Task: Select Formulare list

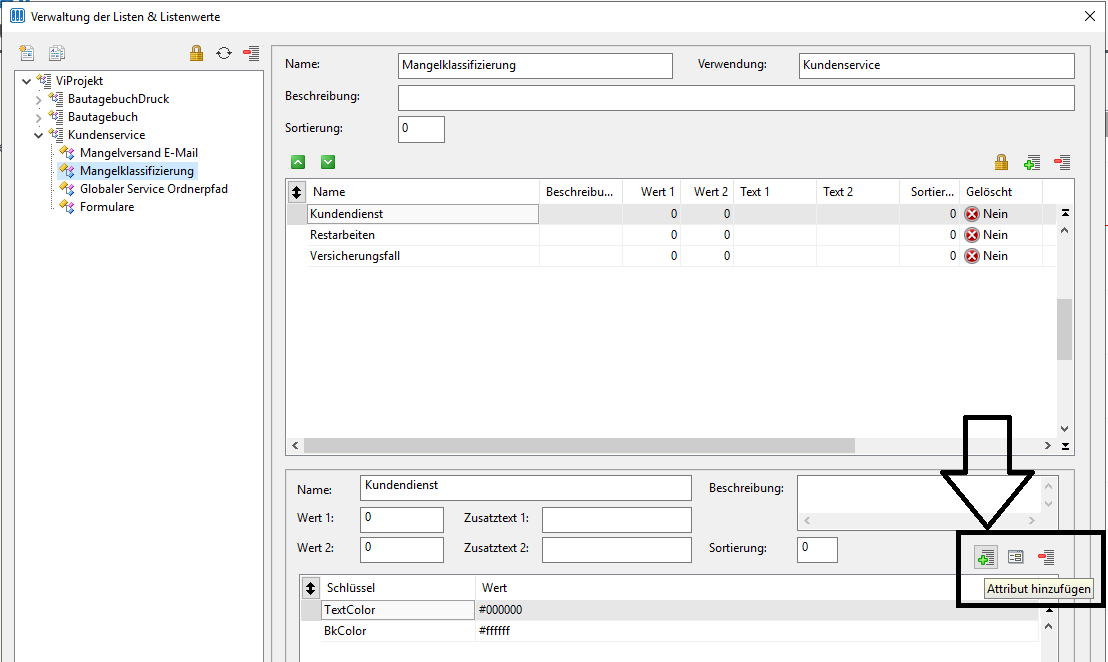Action: tap(107, 206)
